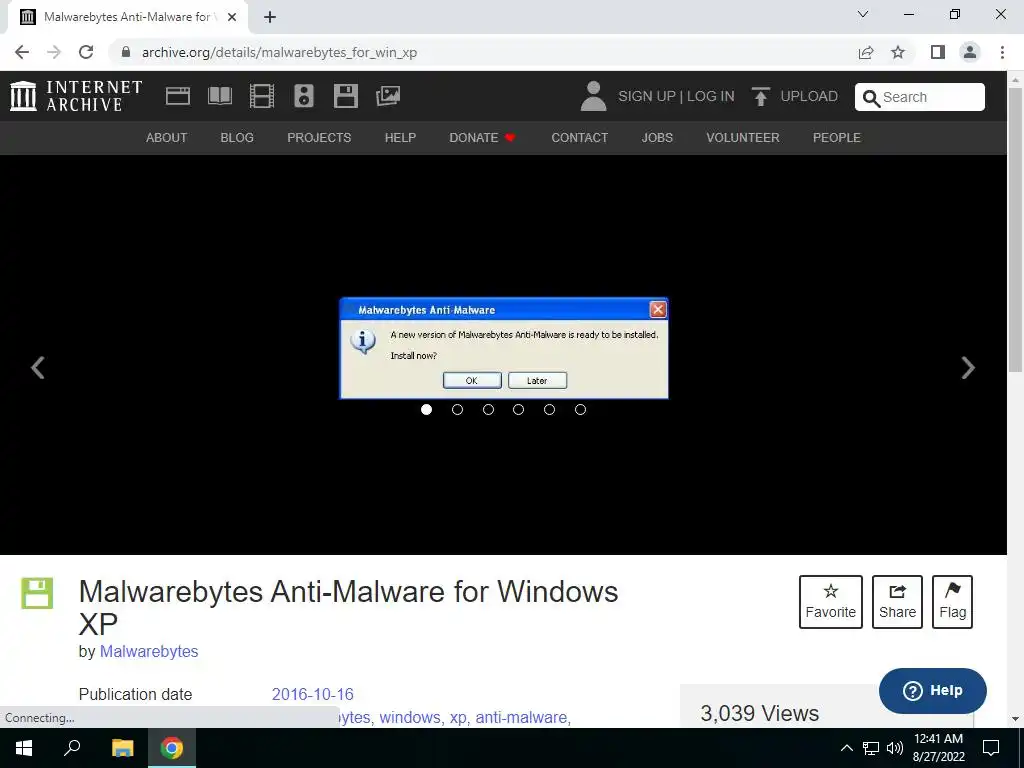Click the green software floppy icon beside title
1024x768 pixels.
pyautogui.click(x=37, y=593)
